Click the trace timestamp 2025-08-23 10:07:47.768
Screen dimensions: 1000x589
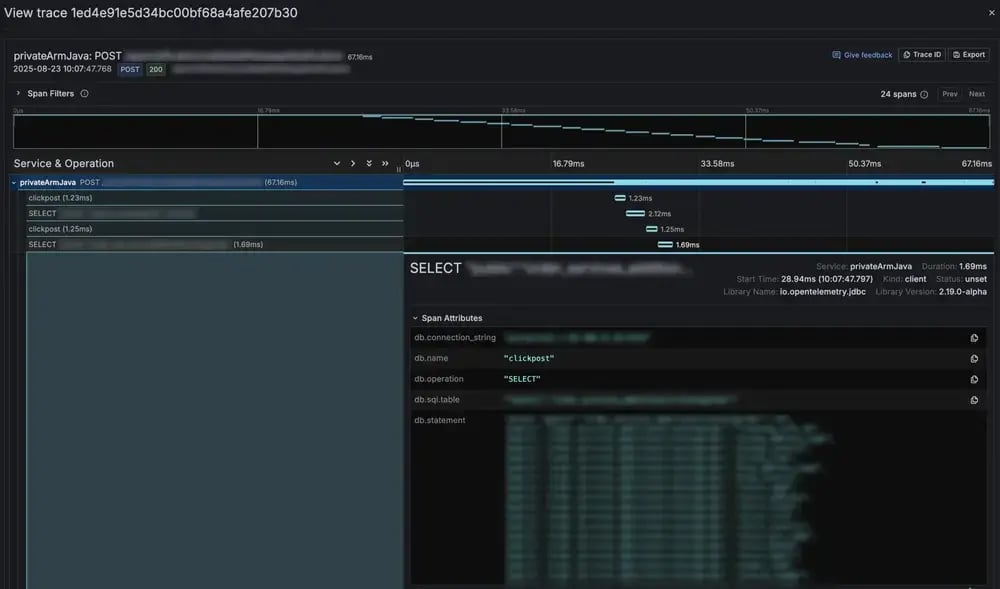click(62, 69)
